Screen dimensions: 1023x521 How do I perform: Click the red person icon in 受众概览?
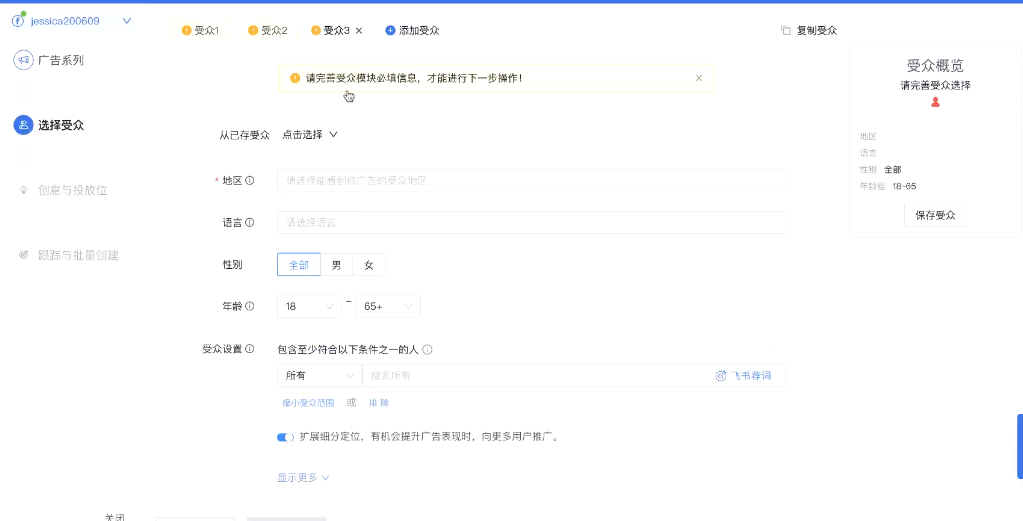pos(936,102)
